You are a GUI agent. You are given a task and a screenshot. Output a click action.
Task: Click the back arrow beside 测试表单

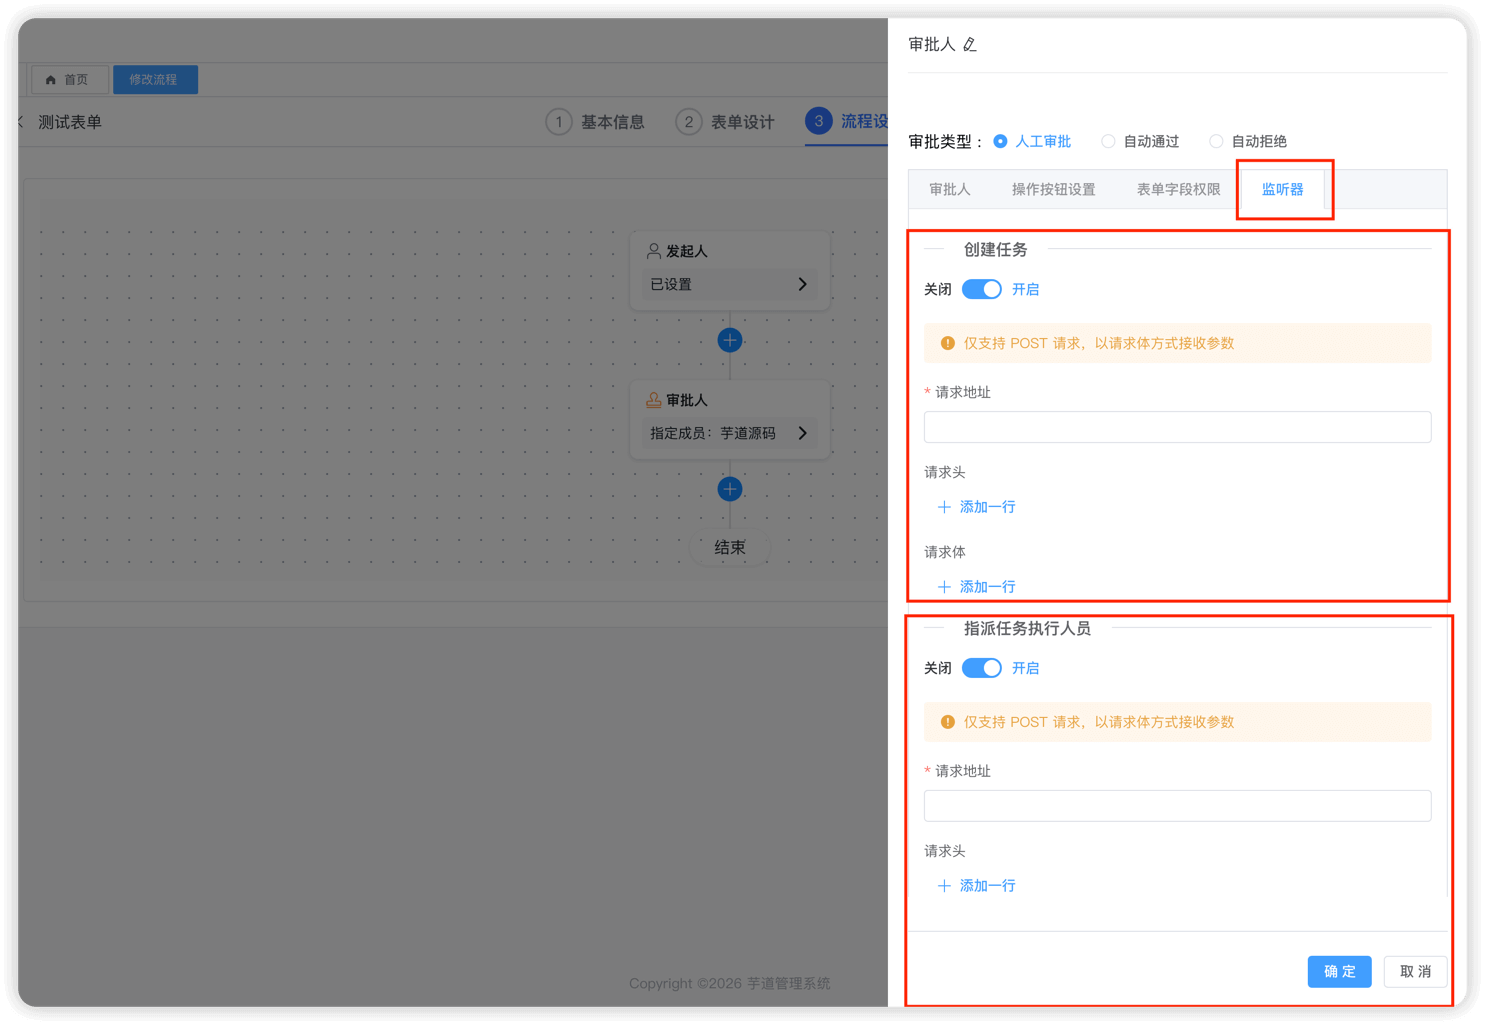[x=16, y=121]
